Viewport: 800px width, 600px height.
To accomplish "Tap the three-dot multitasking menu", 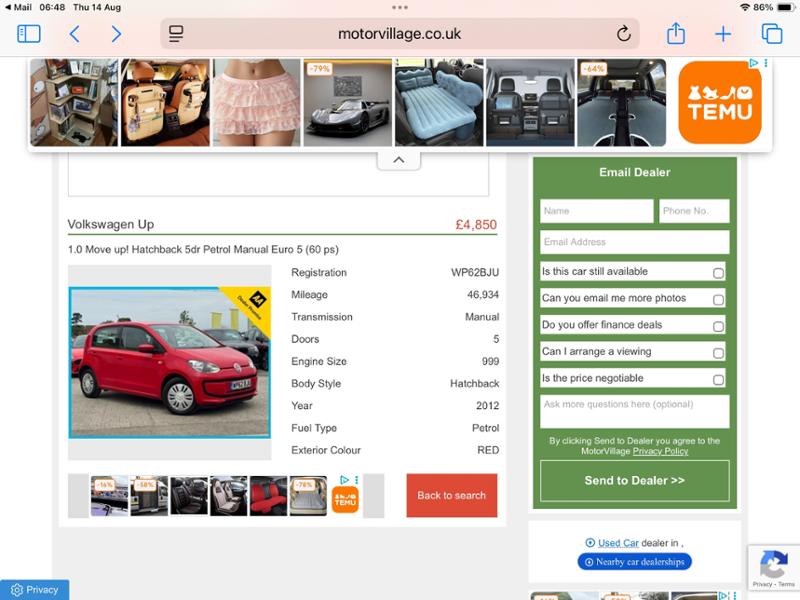I will [399, 7].
